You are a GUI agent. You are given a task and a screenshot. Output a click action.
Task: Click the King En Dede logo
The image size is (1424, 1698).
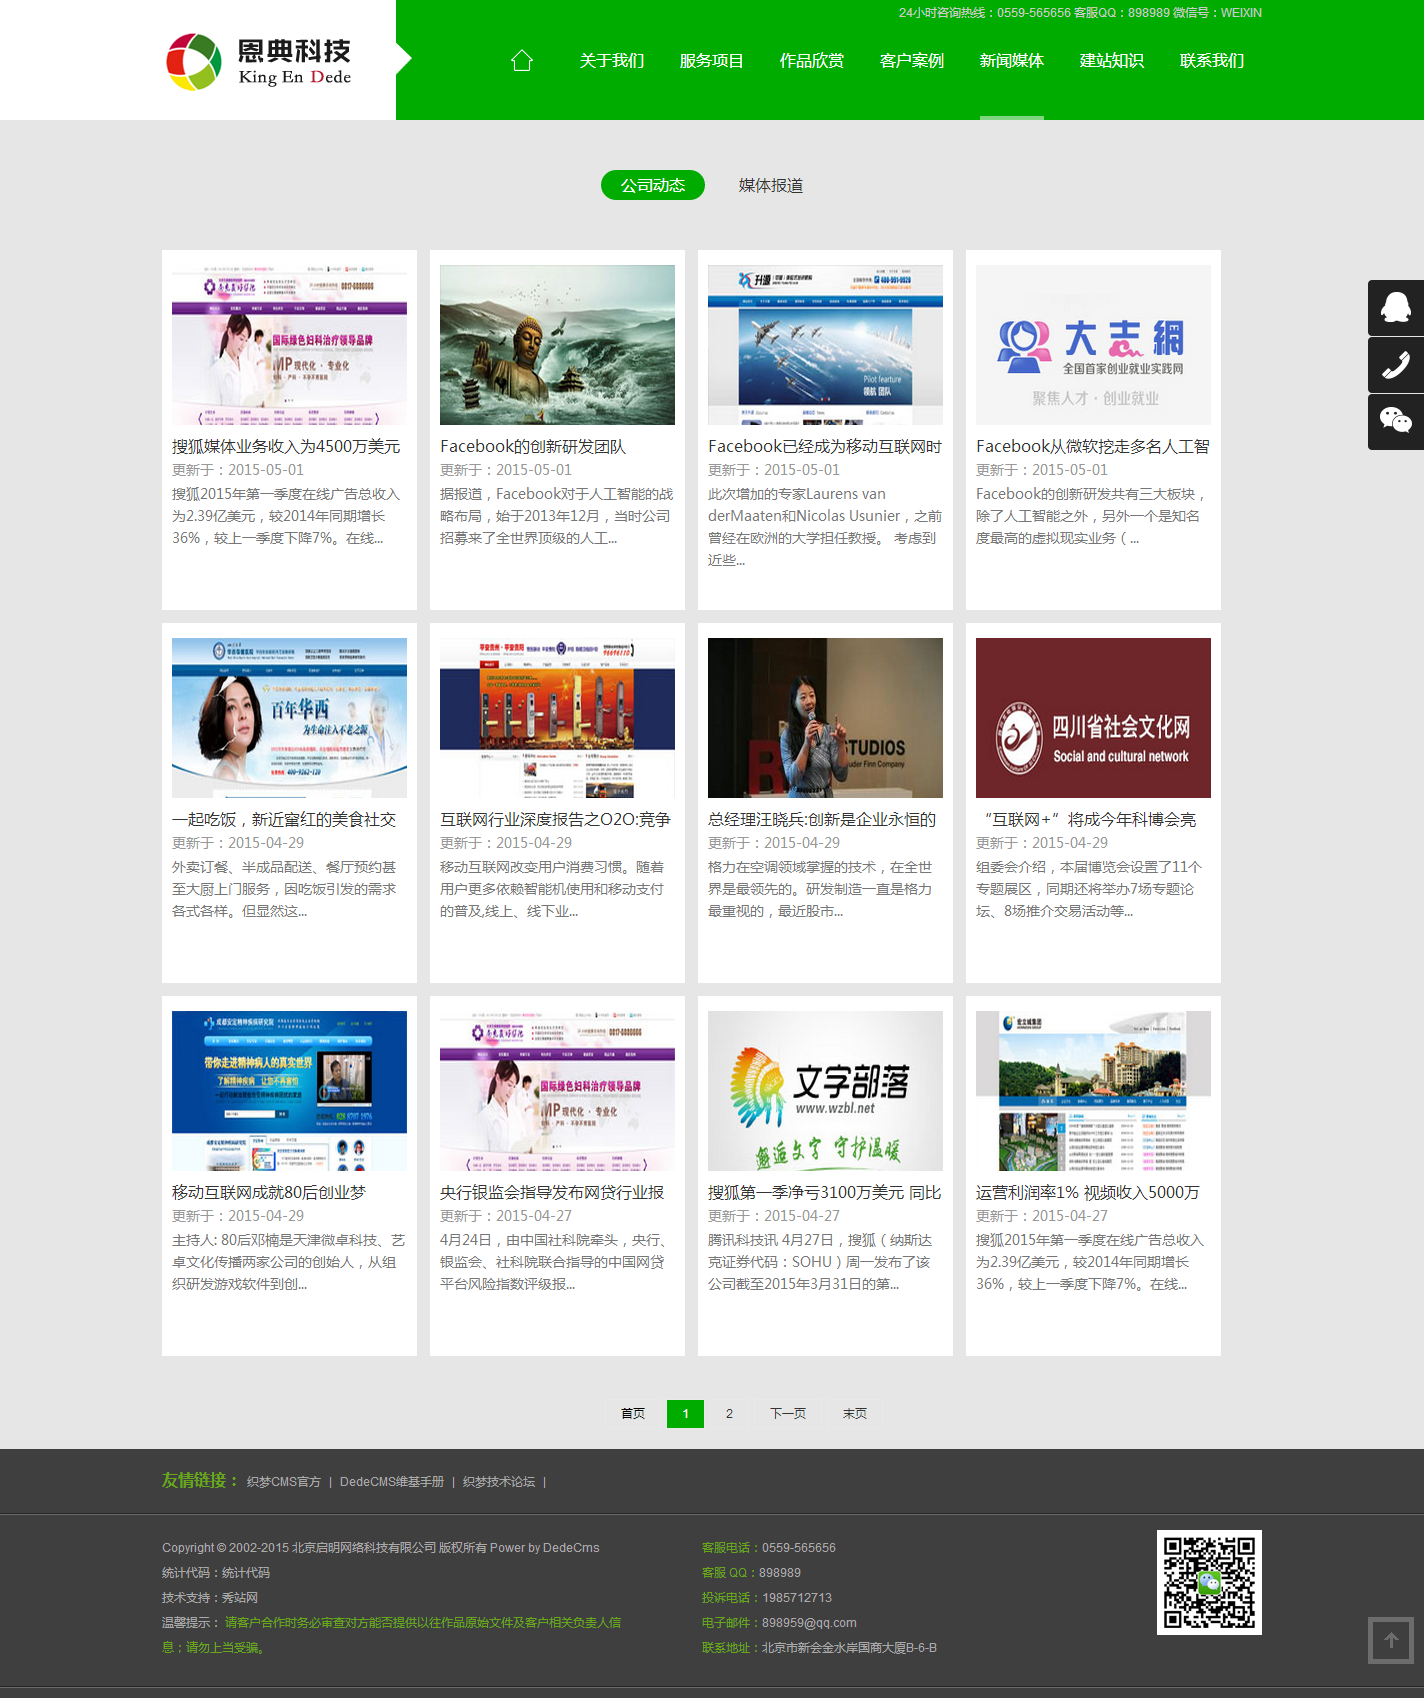pos(260,61)
